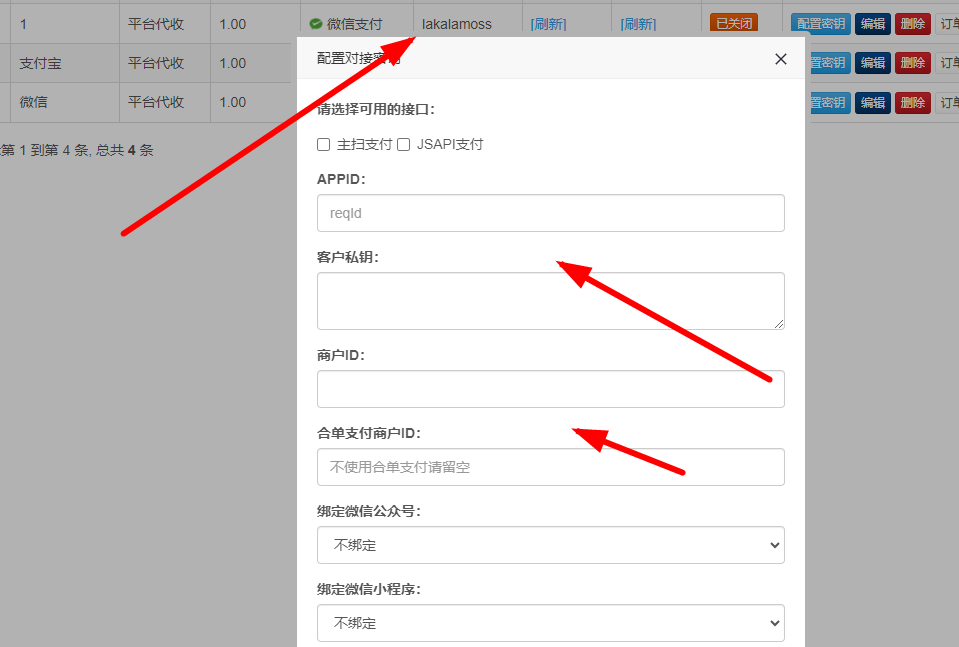959x647 pixels.
Task: Check the 主扫支付 checkbox
Action: pos(323,144)
